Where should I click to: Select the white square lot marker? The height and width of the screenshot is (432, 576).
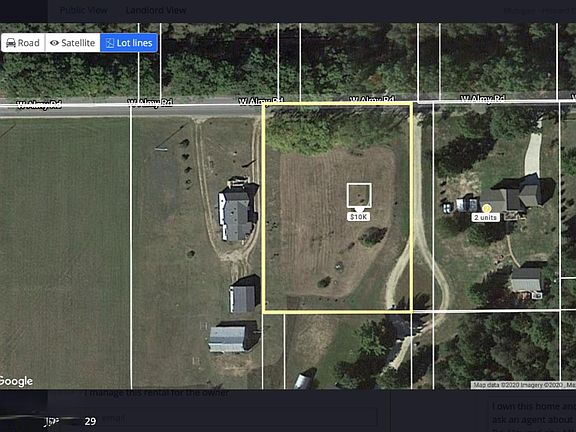359,195
